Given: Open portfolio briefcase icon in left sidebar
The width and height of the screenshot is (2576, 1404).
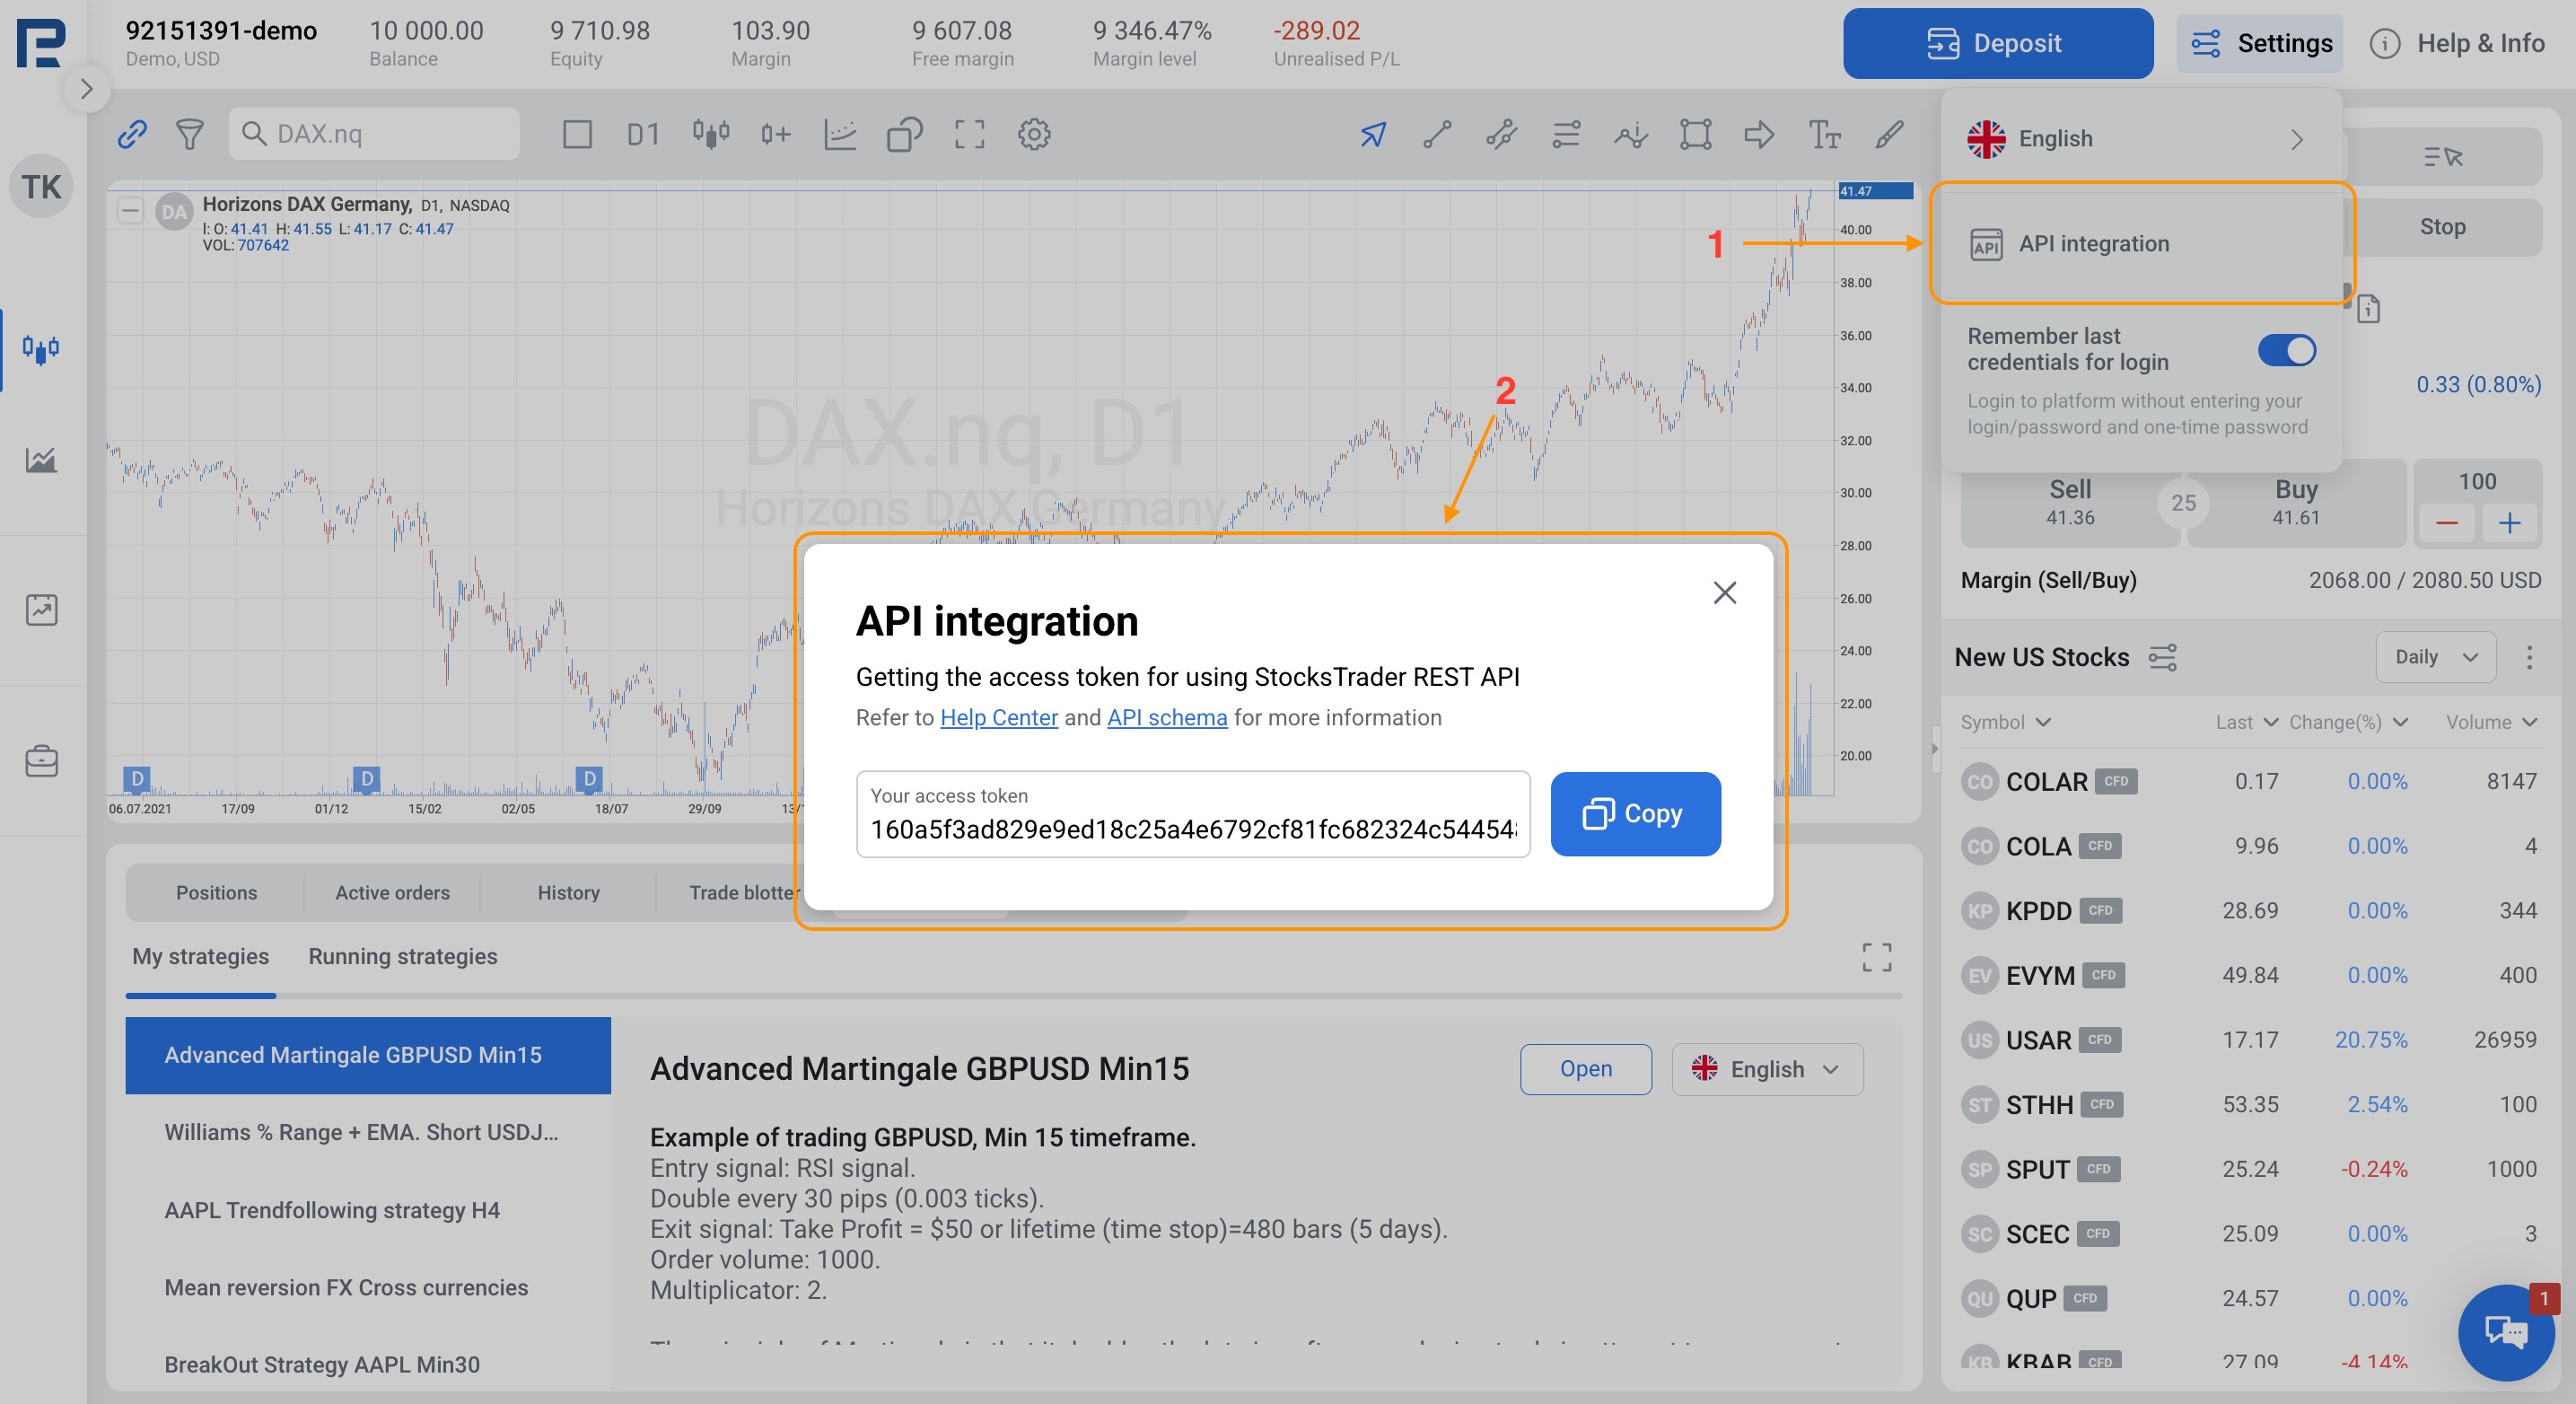Looking at the screenshot, I should point(41,762).
